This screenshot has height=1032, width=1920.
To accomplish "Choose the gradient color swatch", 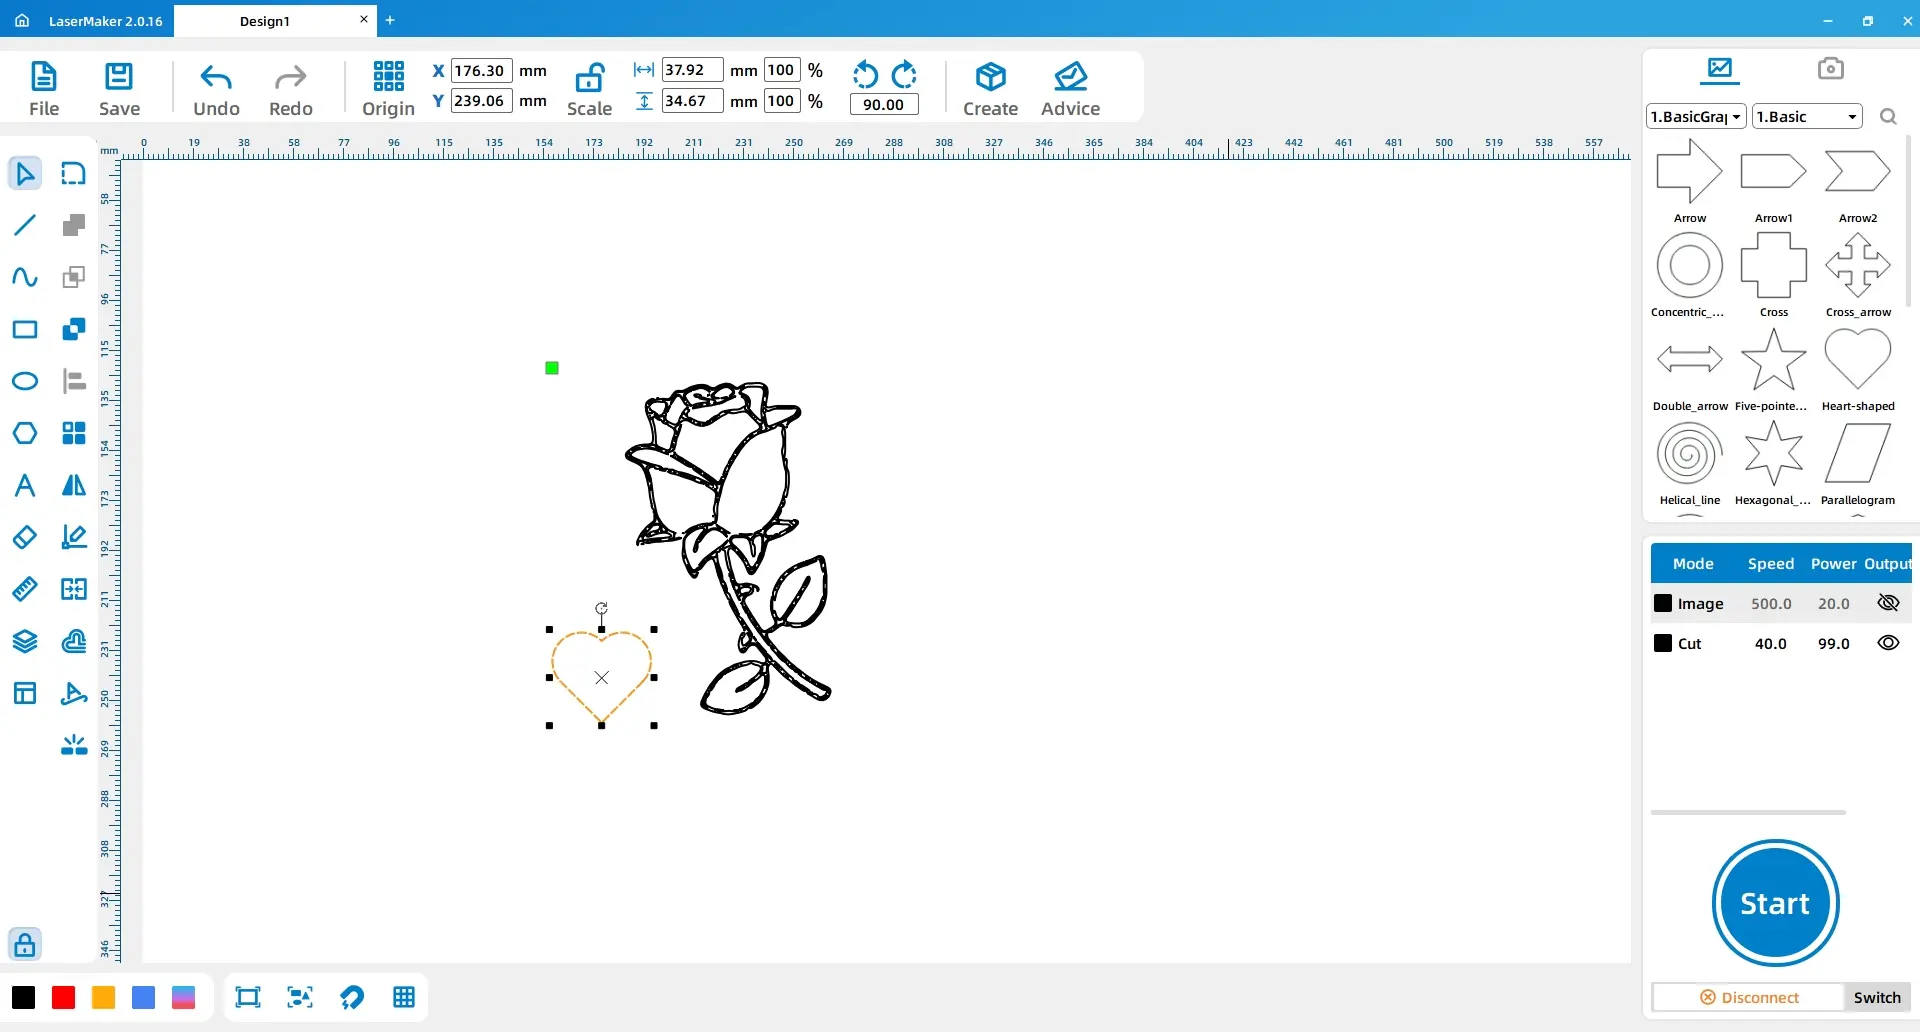I will (x=184, y=997).
